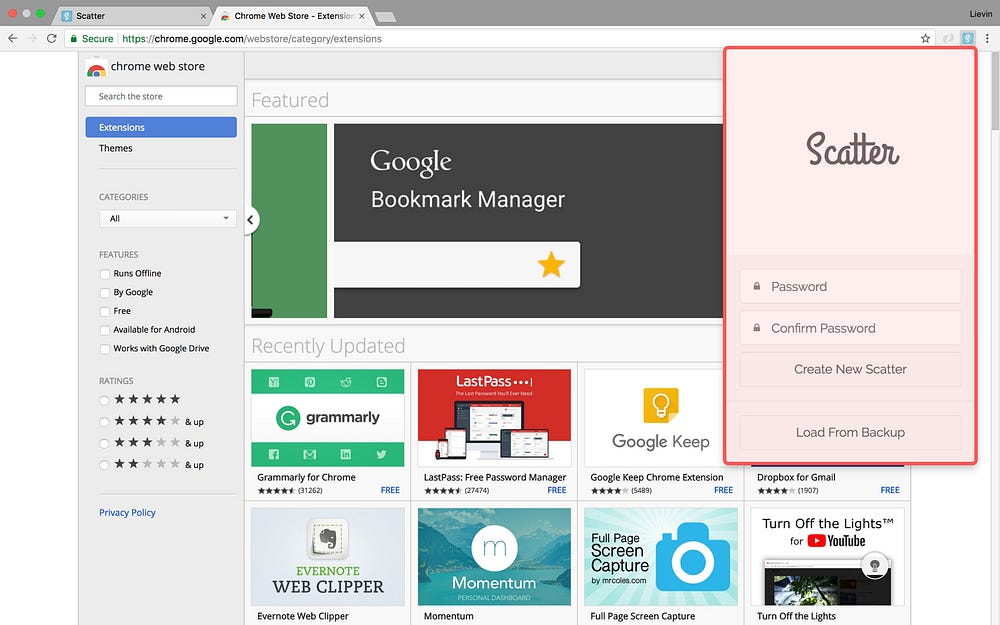The width and height of the screenshot is (1000, 625).
Task: Check Available for Android filter
Action: tap(105, 330)
